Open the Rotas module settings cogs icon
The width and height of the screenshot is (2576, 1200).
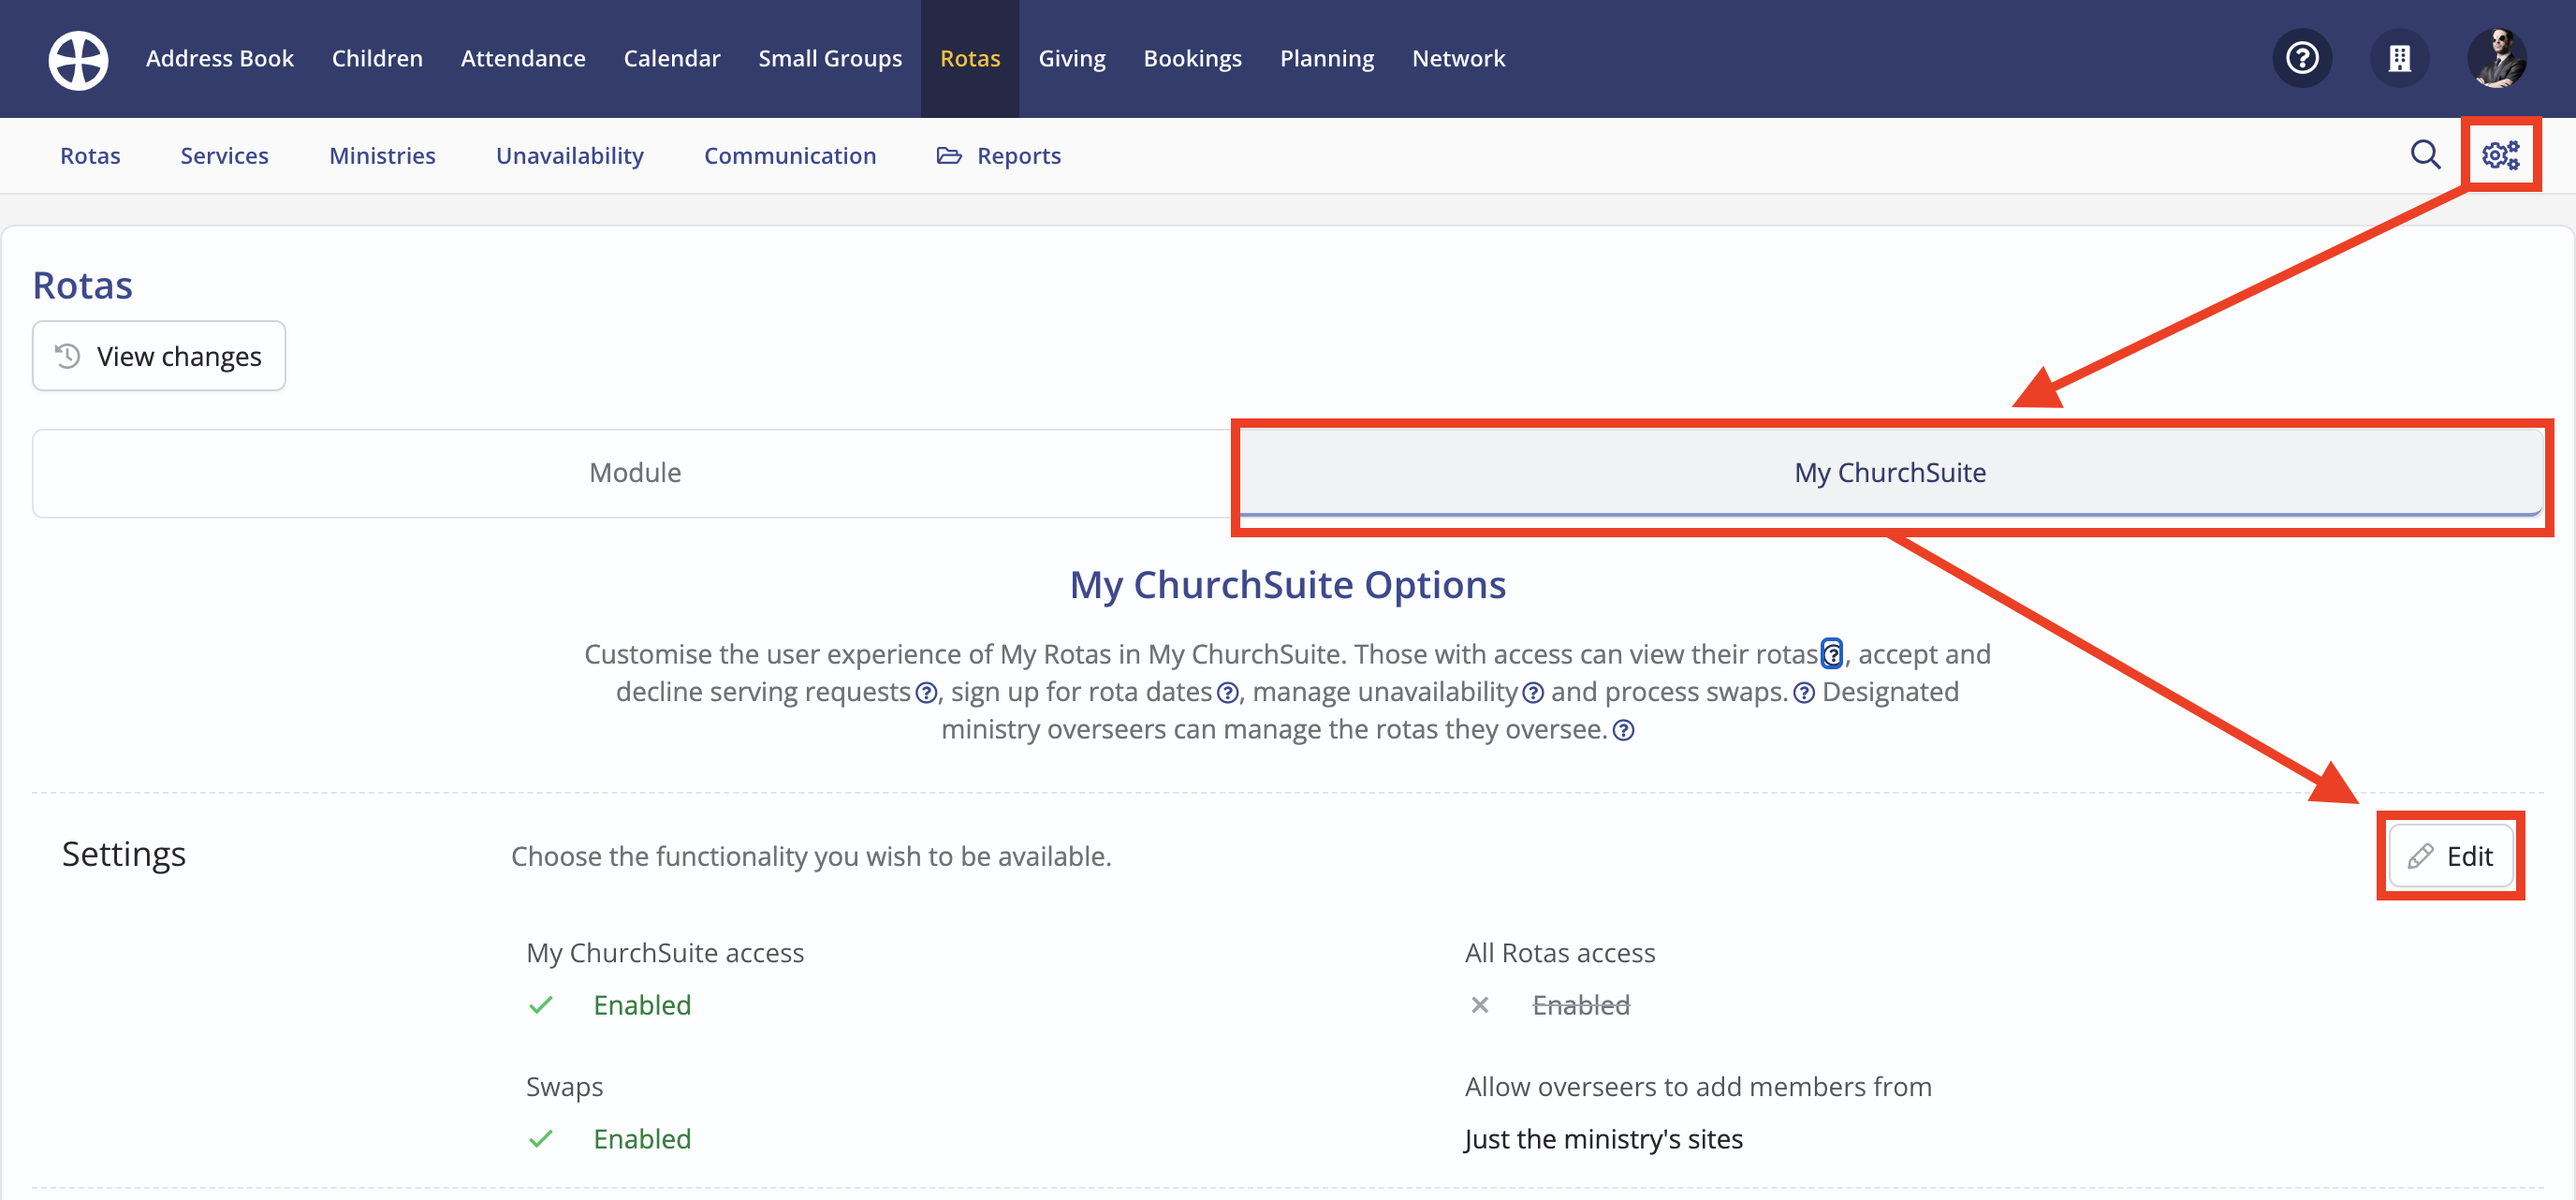tap(2500, 155)
